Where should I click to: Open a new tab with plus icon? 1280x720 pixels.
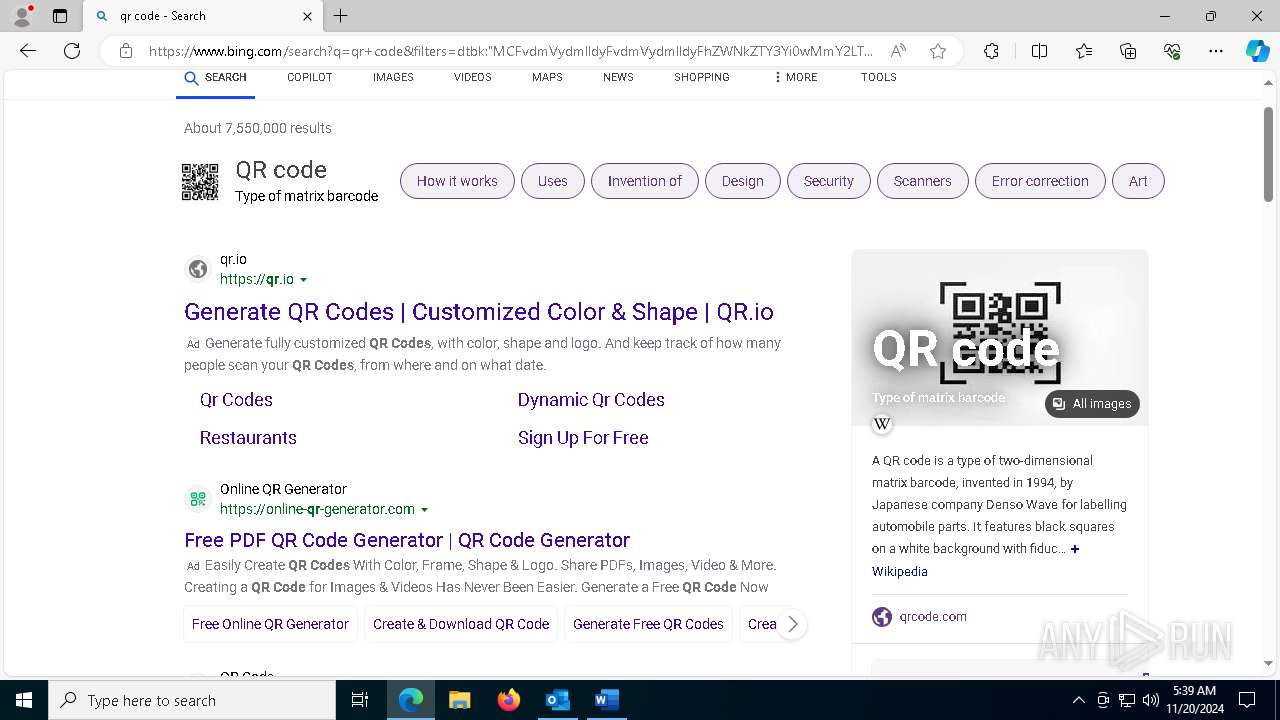[340, 16]
